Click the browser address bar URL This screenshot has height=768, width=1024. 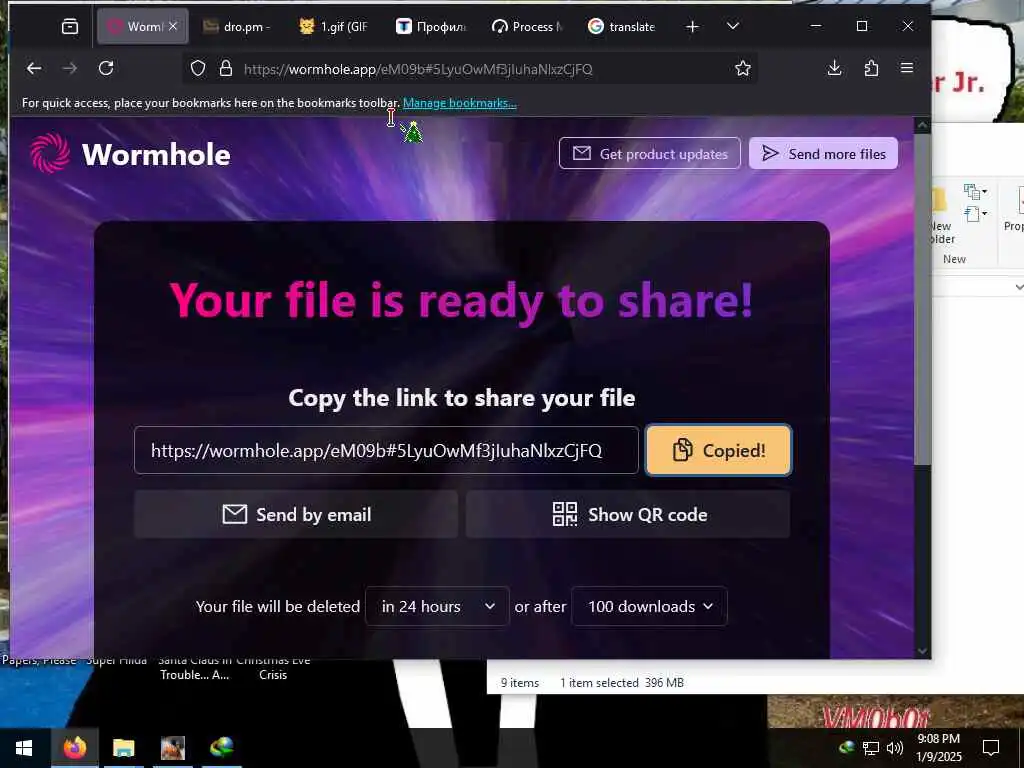coord(418,69)
